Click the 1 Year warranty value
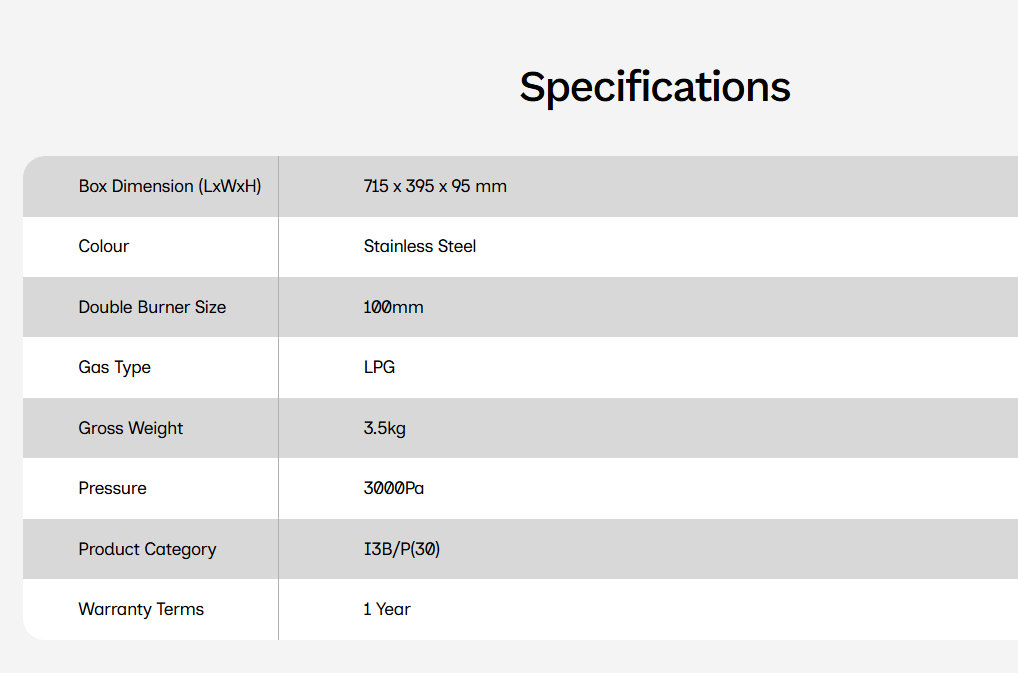Image resolution: width=1018 pixels, height=673 pixels. (387, 609)
